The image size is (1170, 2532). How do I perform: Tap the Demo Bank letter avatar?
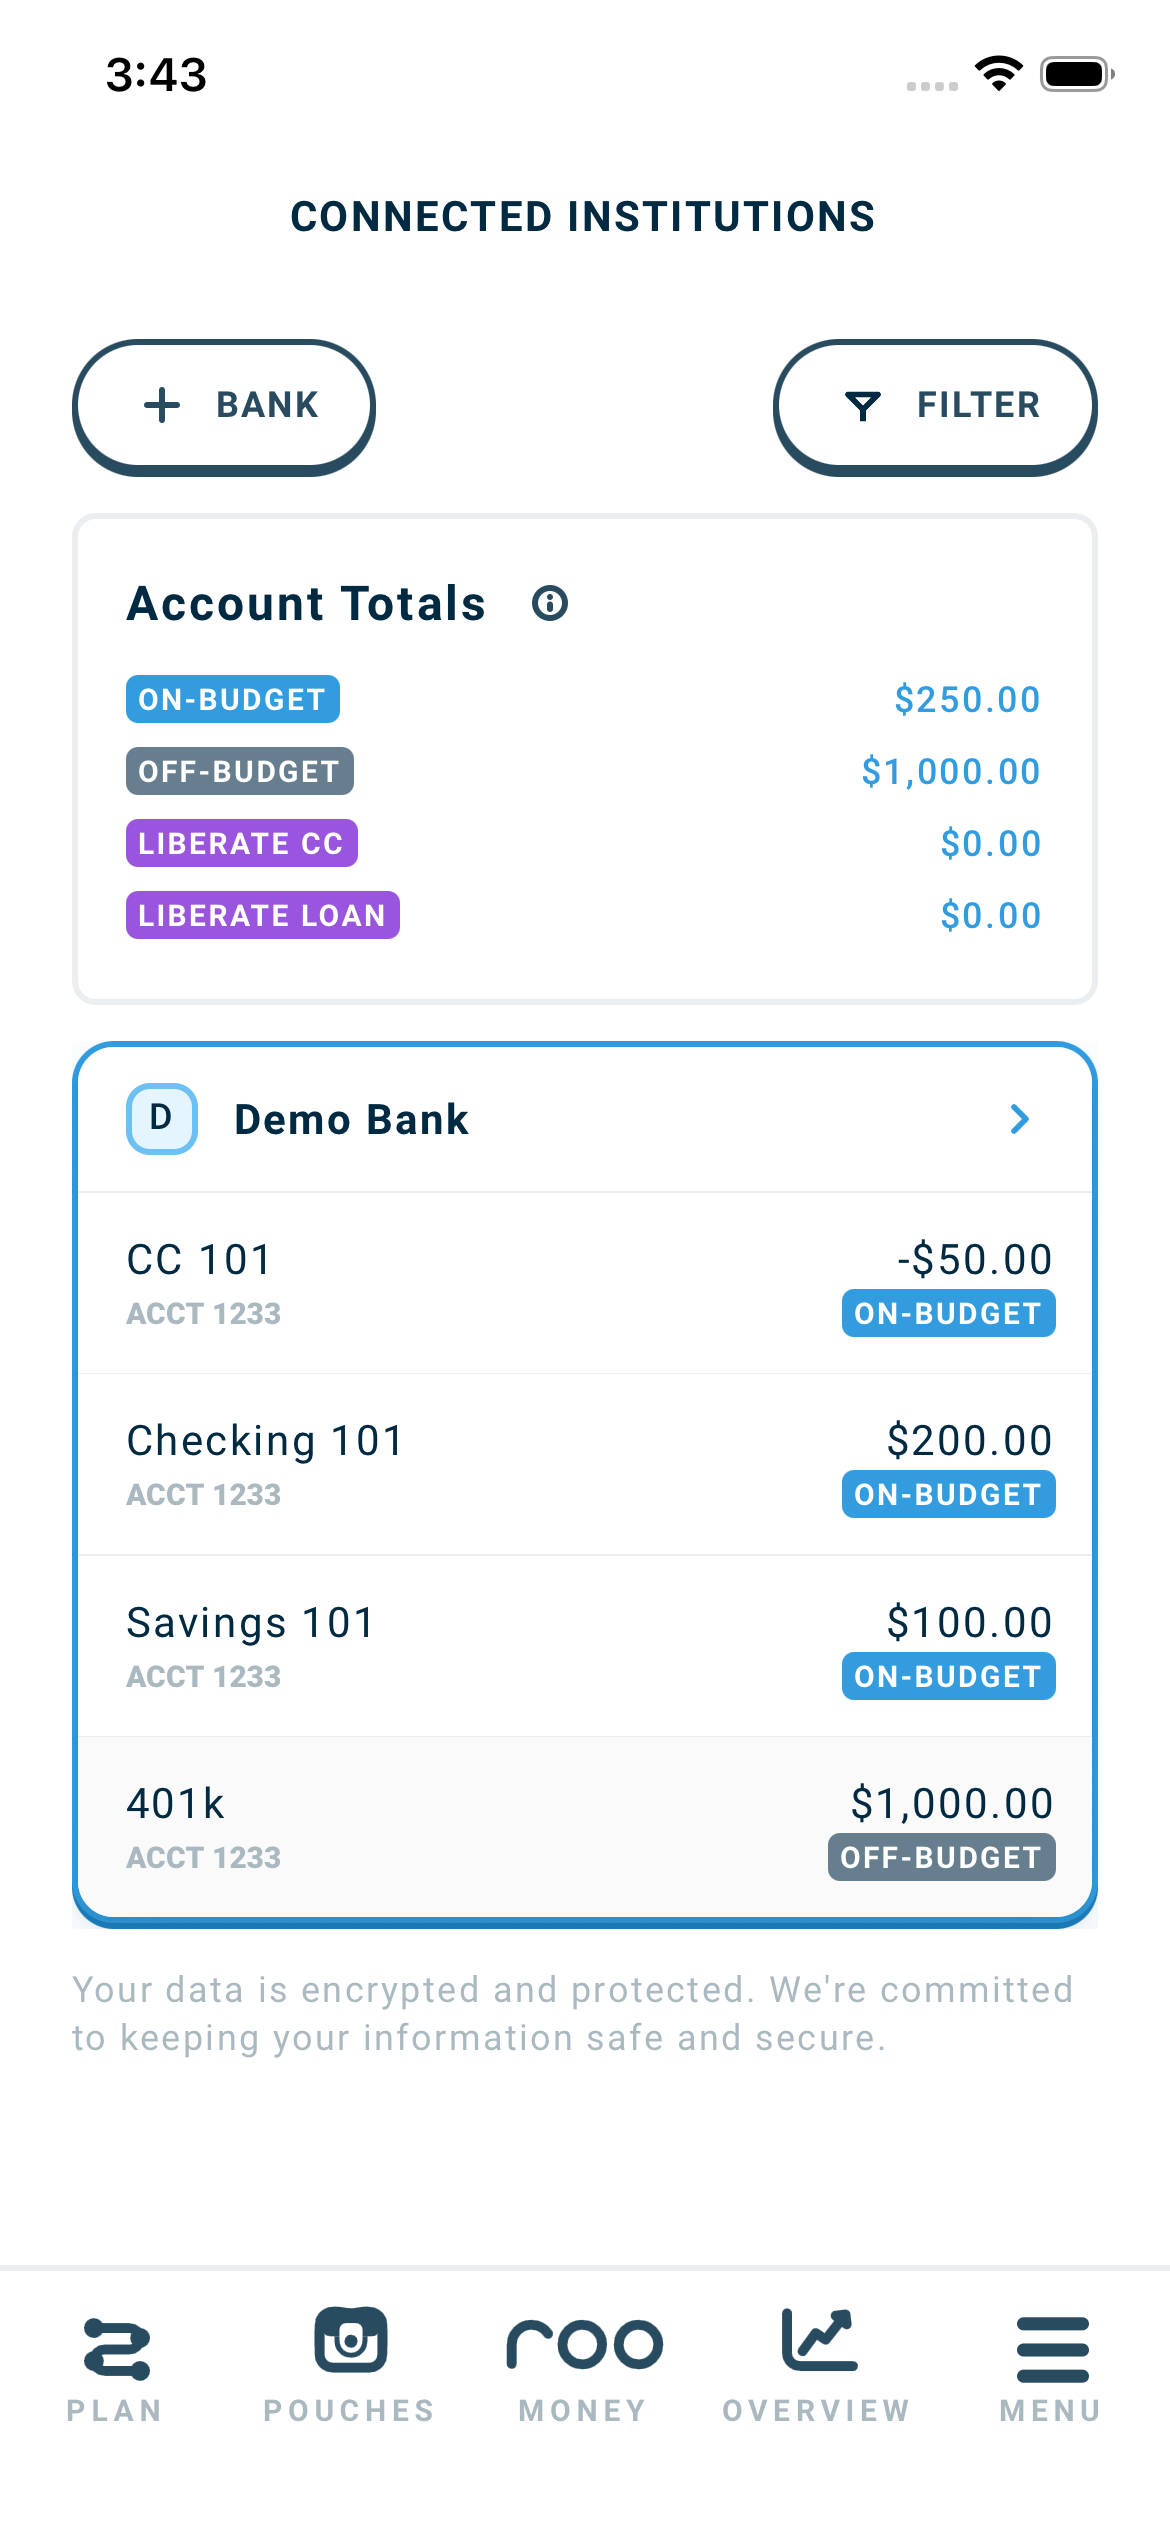point(162,1119)
